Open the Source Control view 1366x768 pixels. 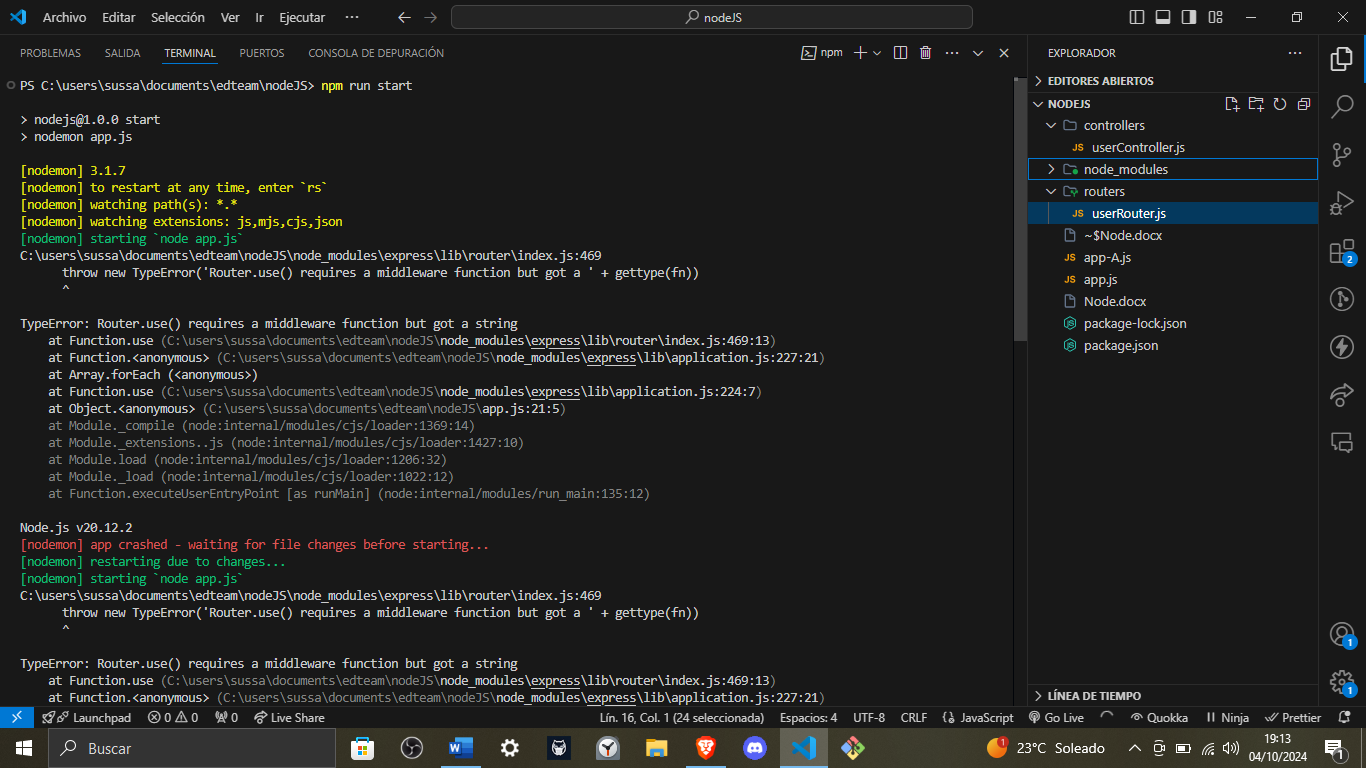[x=1342, y=155]
